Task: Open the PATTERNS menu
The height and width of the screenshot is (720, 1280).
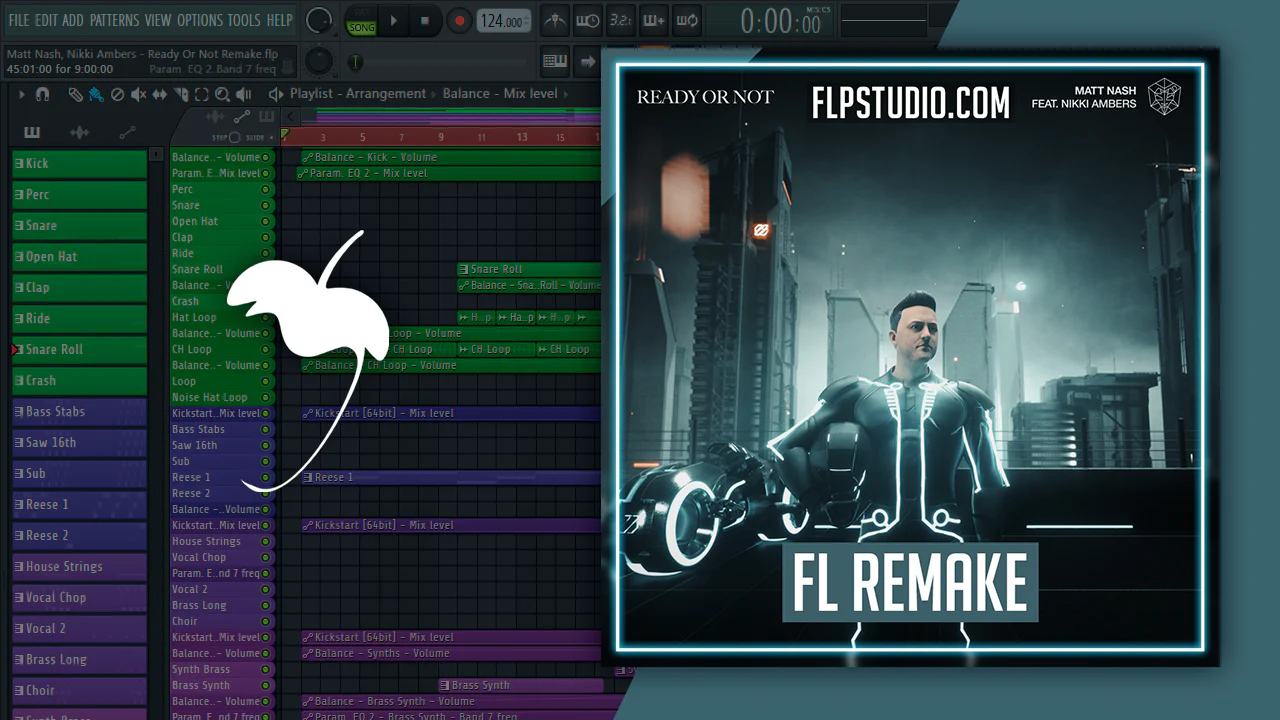Action: click(x=114, y=20)
